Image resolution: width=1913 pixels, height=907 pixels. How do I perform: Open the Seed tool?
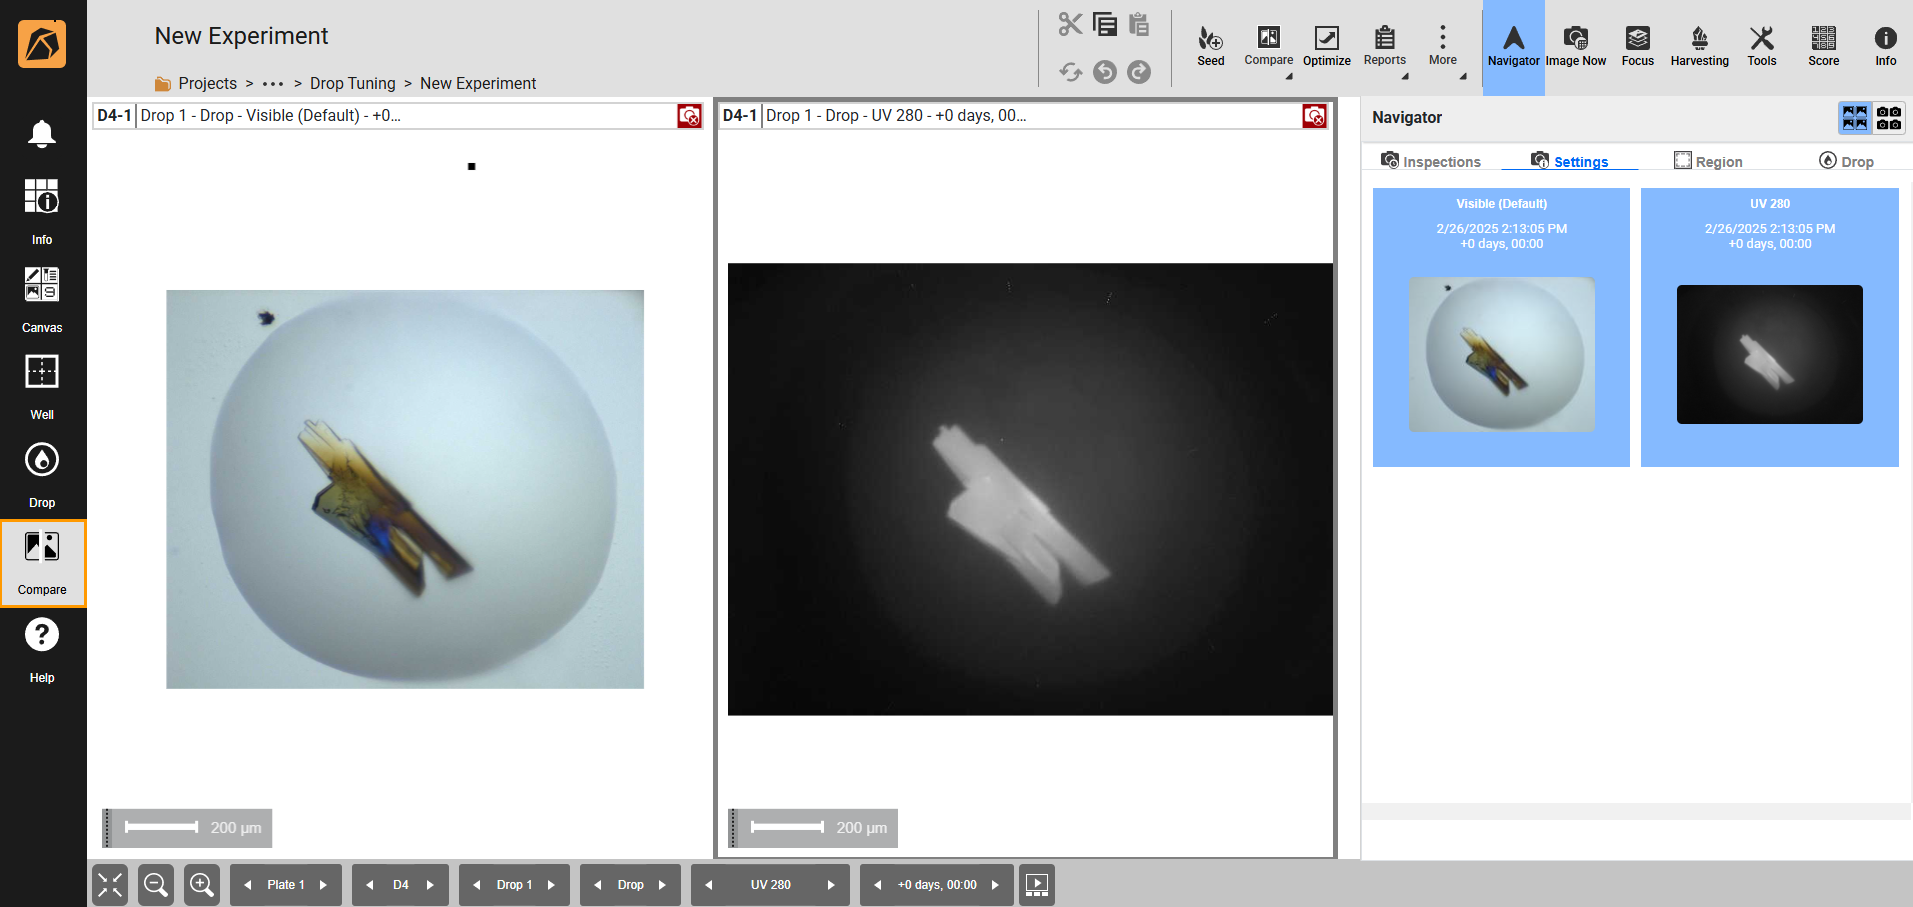tap(1211, 46)
